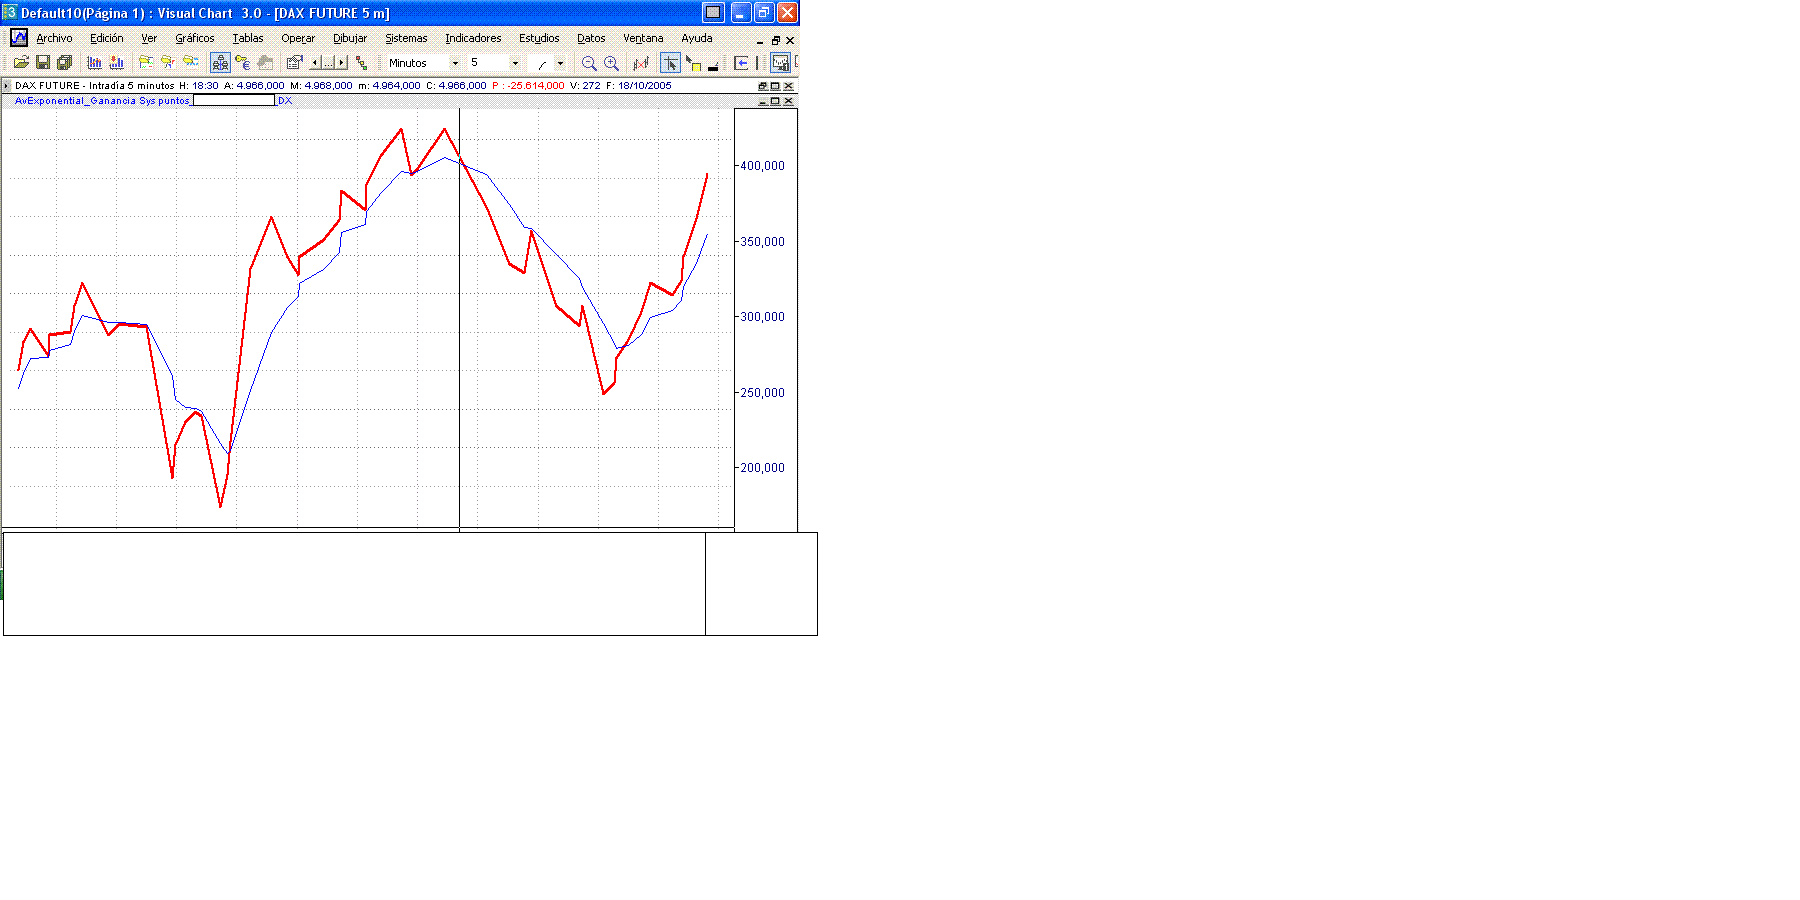The width and height of the screenshot is (1800, 900).
Task: Open the Minutos time unit dropdown
Action: (x=455, y=63)
